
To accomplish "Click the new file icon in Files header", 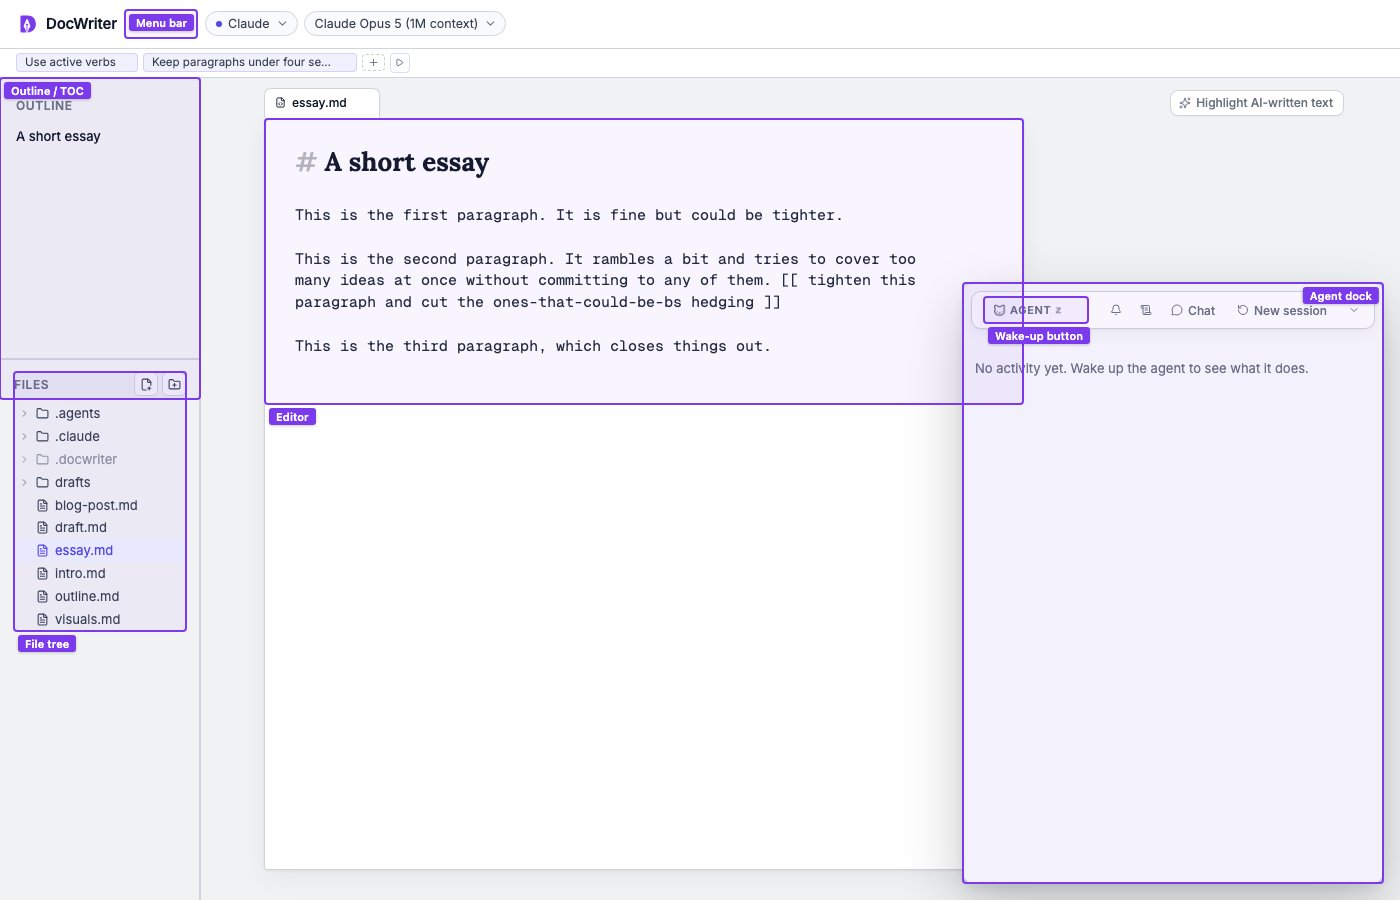I will pyautogui.click(x=146, y=385).
